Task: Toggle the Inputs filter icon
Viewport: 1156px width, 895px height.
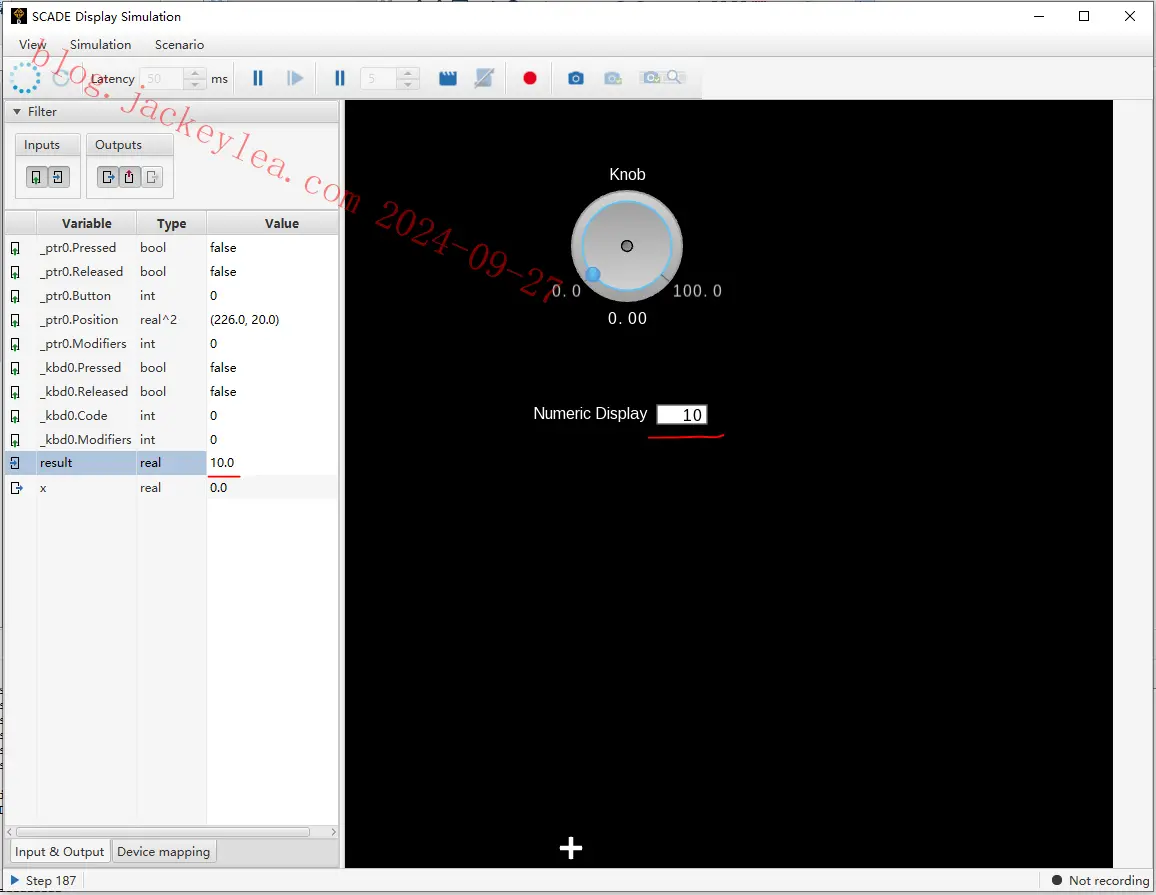Action: click(36, 176)
